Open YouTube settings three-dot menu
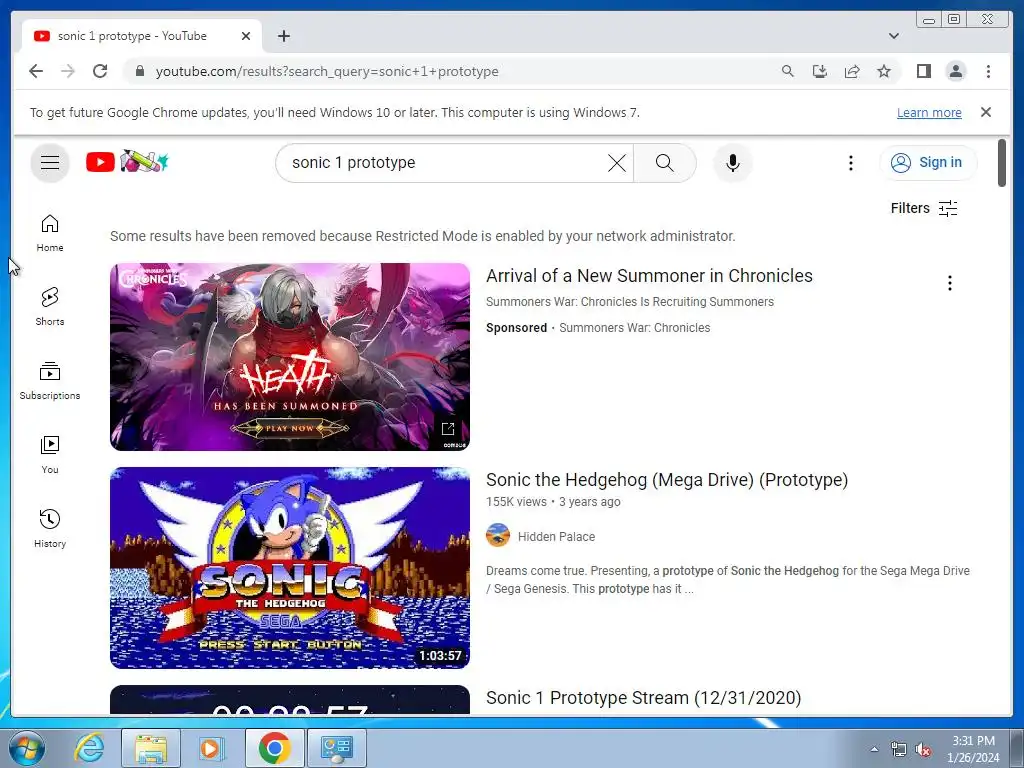The width and height of the screenshot is (1024, 768). point(850,163)
